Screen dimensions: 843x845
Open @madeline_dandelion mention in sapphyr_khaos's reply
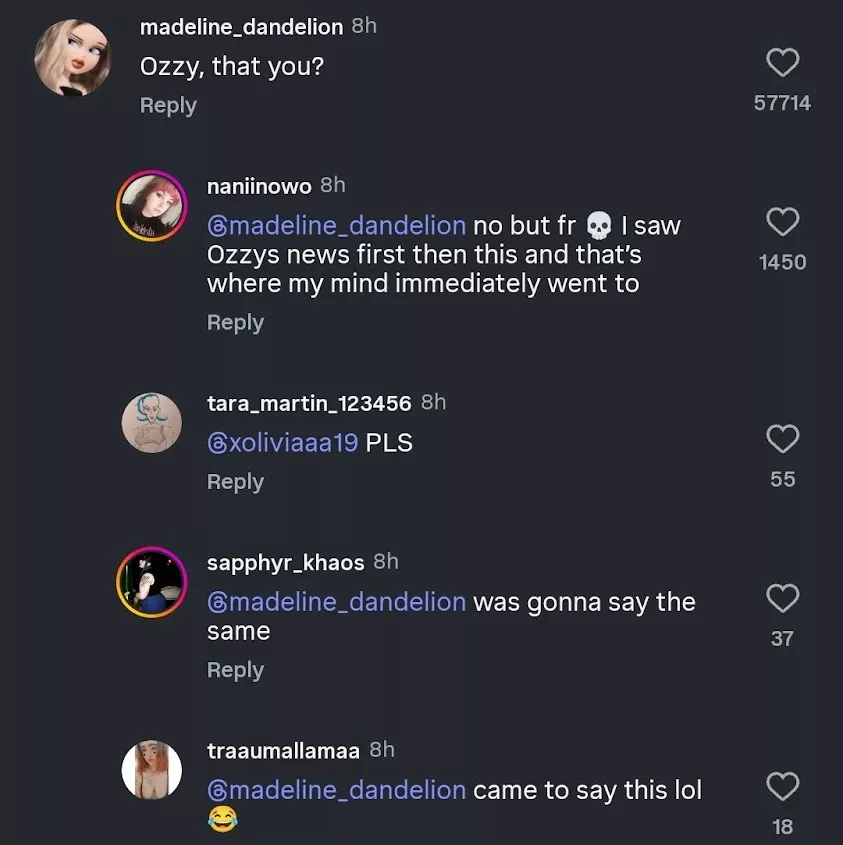point(336,602)
